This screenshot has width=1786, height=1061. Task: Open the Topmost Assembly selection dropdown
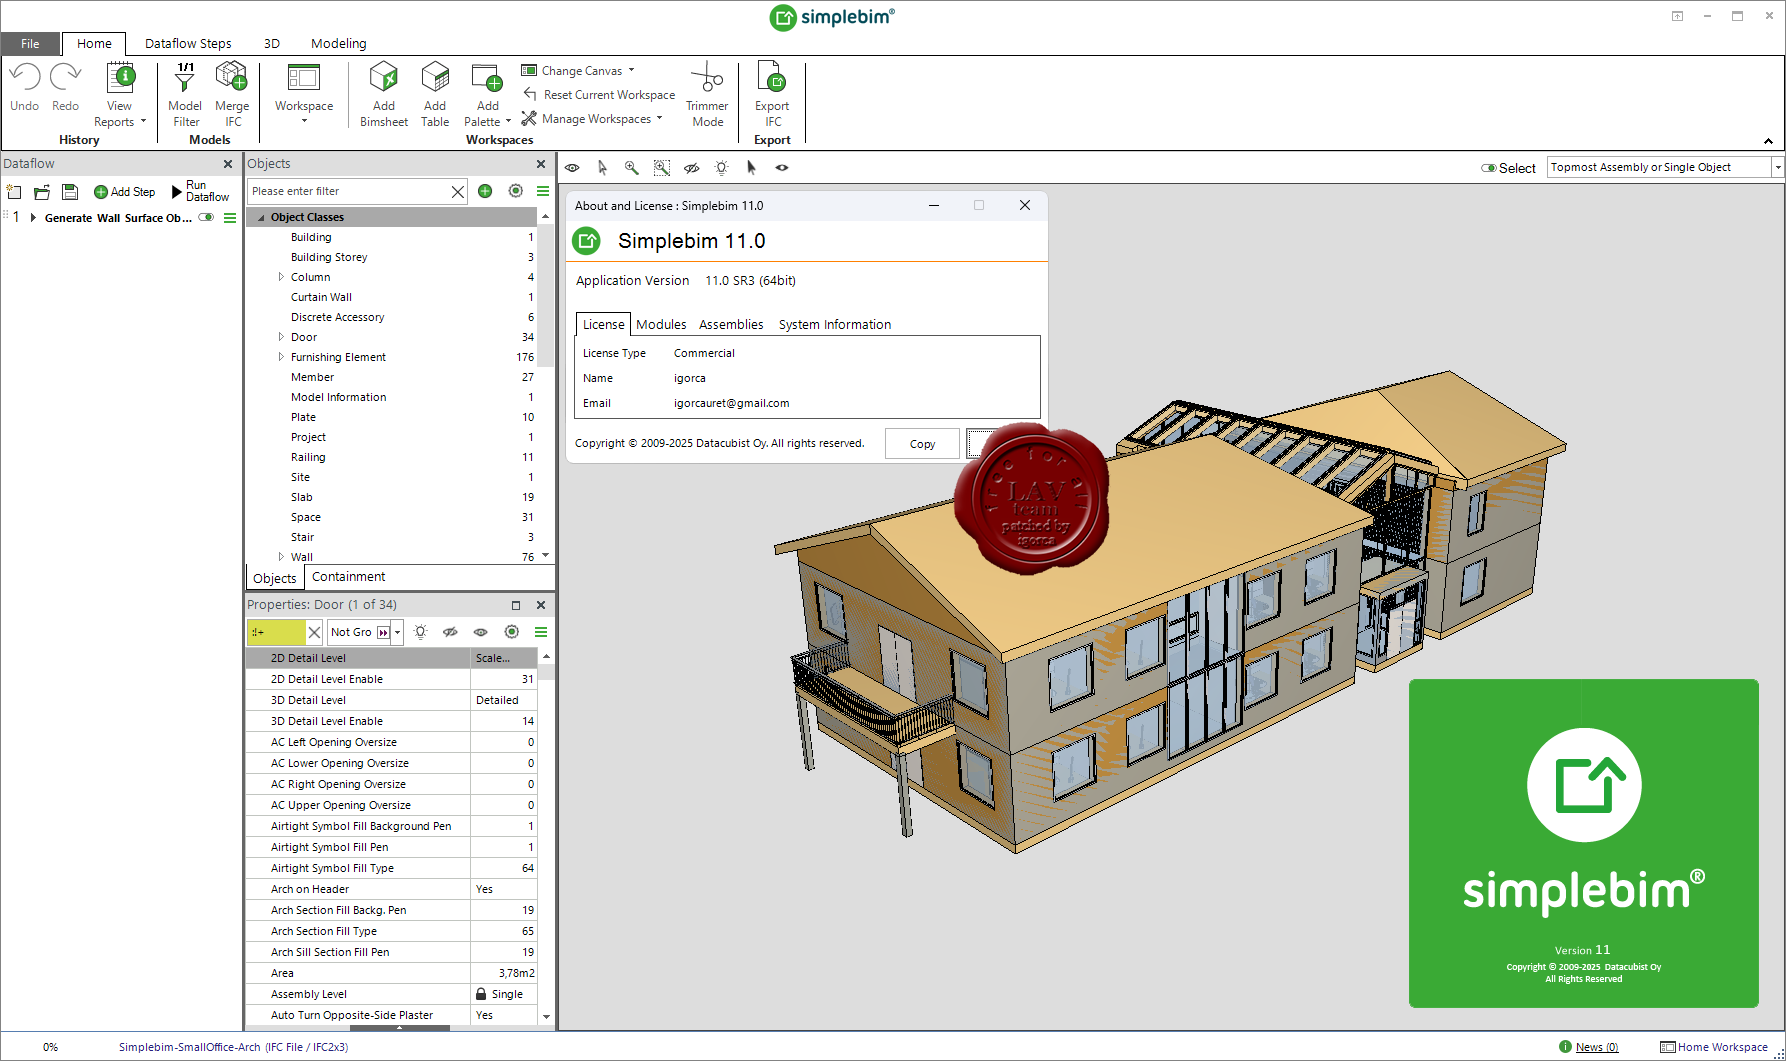point(1777,168)
